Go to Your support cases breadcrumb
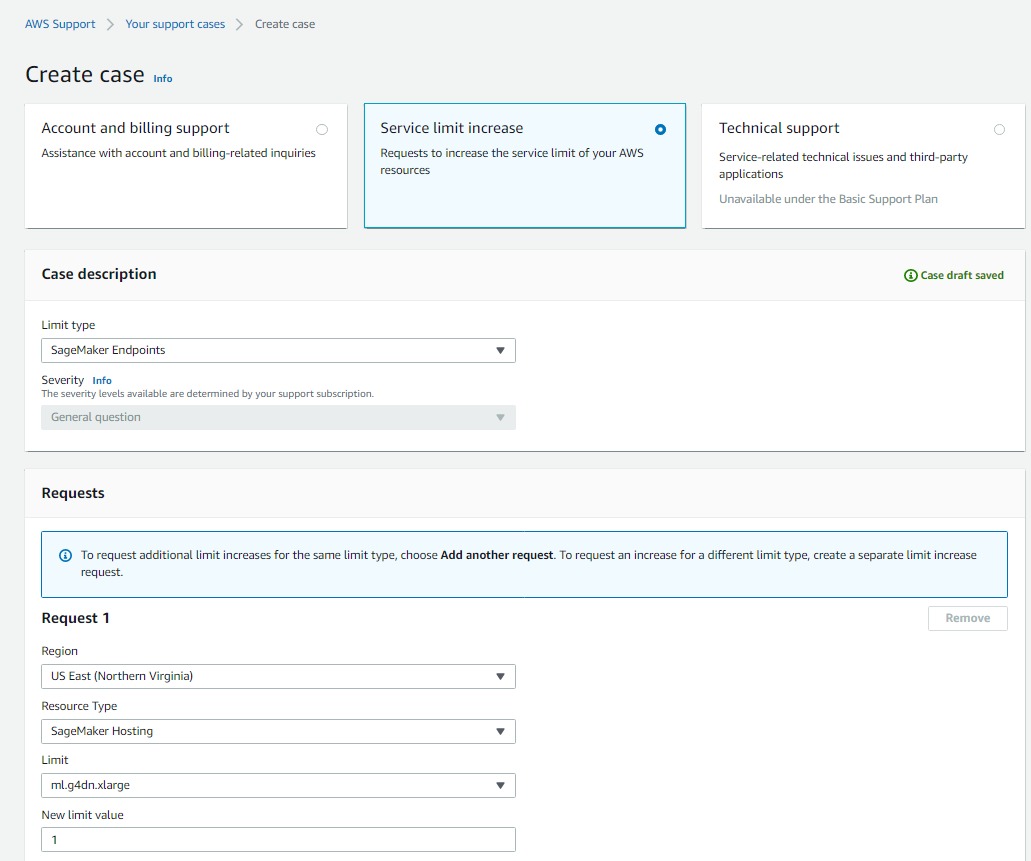This screenshot has height=861, width=1031. [x=175, y=24]
